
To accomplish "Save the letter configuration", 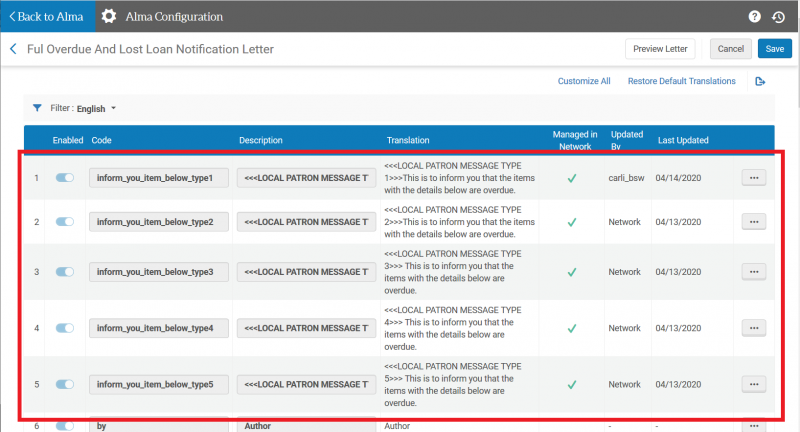I will (774, 49).
